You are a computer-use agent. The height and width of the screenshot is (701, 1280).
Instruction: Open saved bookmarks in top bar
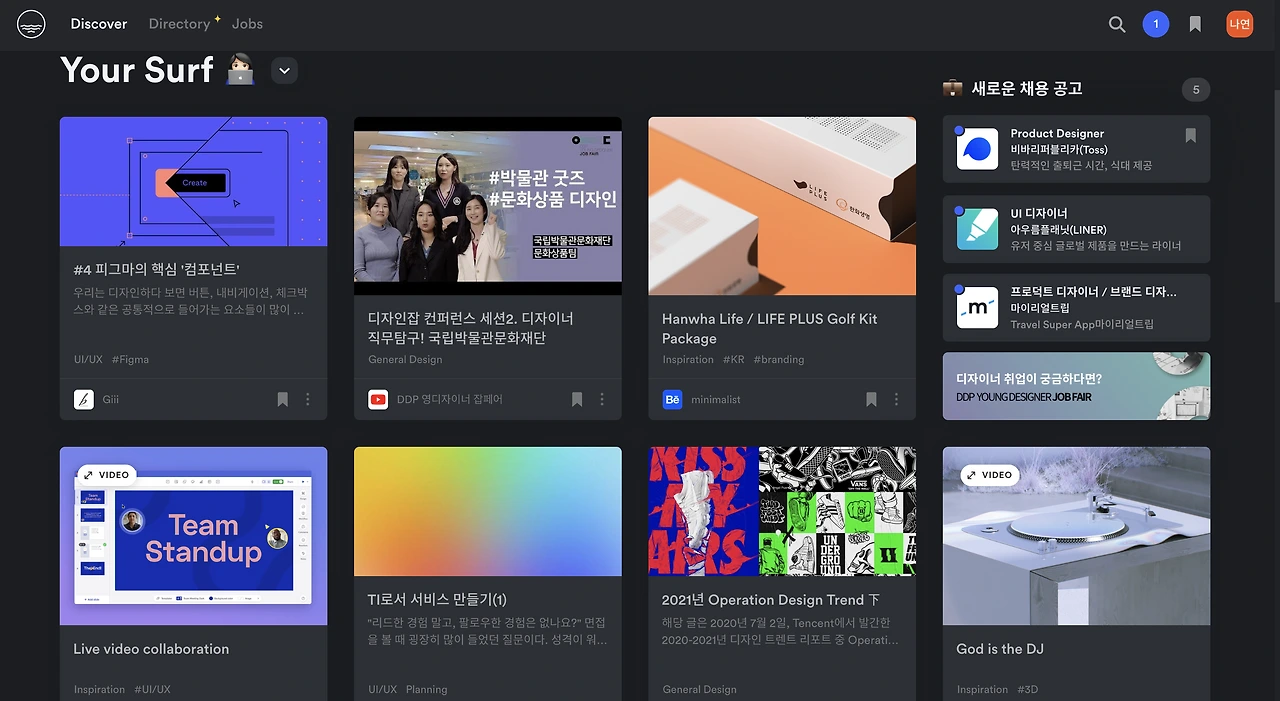point(1195,24)
